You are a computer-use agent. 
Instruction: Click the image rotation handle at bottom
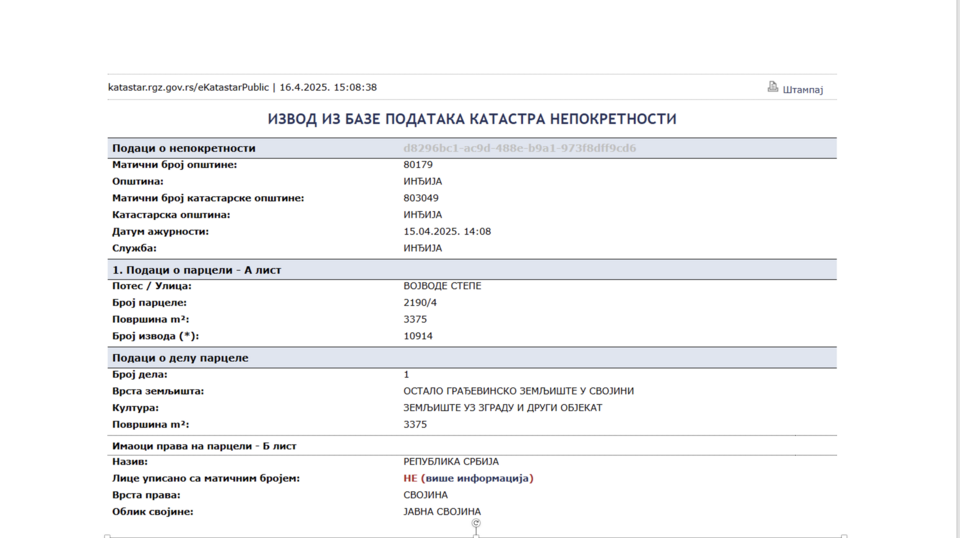click(x=476, y=523)
